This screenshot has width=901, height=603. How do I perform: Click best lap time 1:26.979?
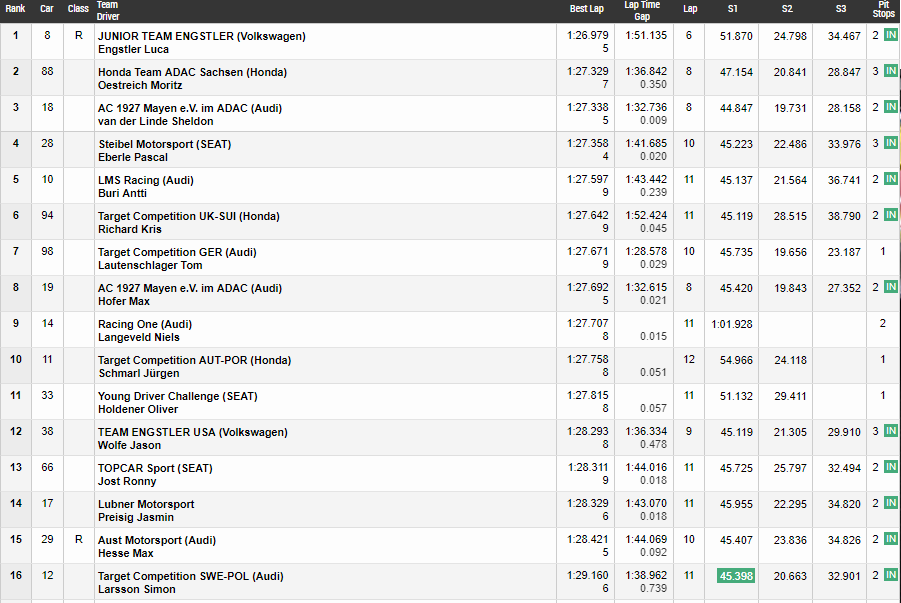tap(587, 36)
